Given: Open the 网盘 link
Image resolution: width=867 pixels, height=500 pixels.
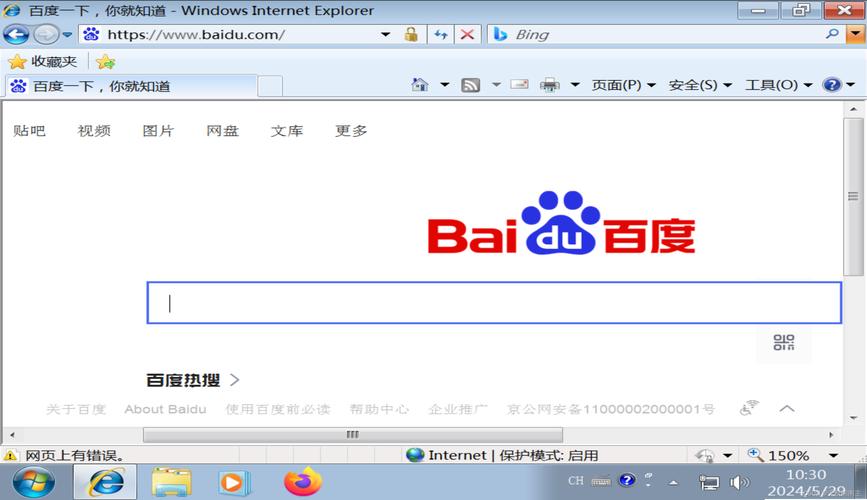Looking at the screenshot, I should [222, 131].
